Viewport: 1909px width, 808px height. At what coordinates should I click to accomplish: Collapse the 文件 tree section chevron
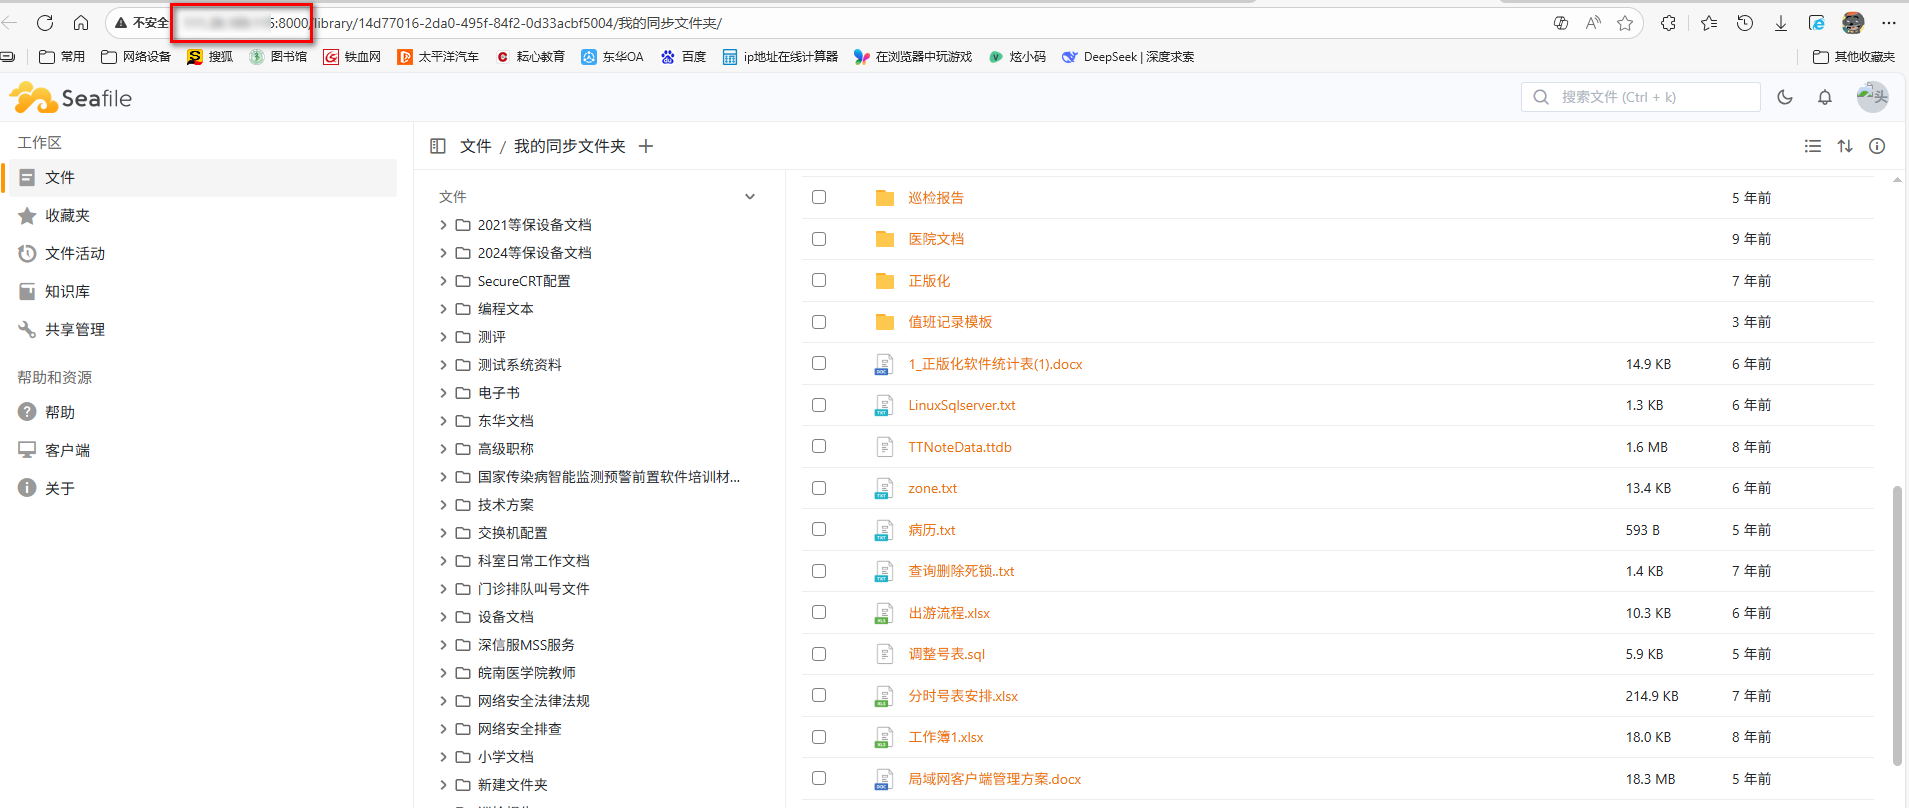pos(750,197)
